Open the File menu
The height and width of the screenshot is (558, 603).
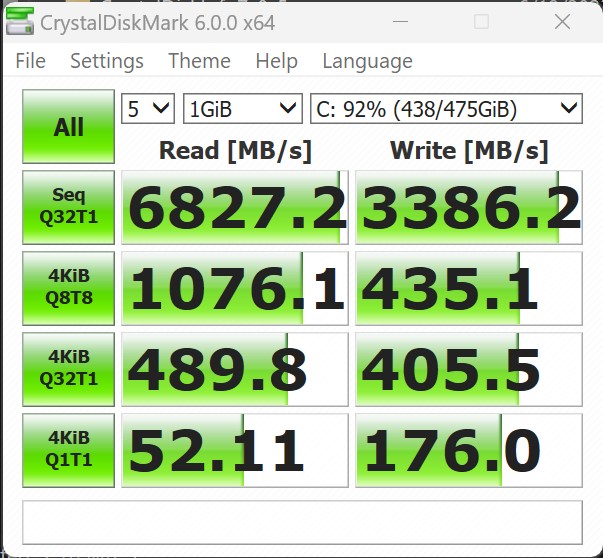click(30, 61)
